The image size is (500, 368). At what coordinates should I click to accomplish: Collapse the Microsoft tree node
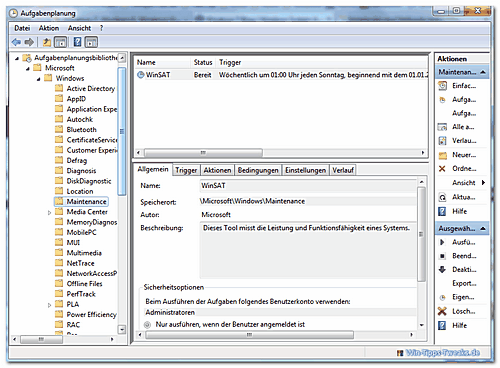coord(28,68)
